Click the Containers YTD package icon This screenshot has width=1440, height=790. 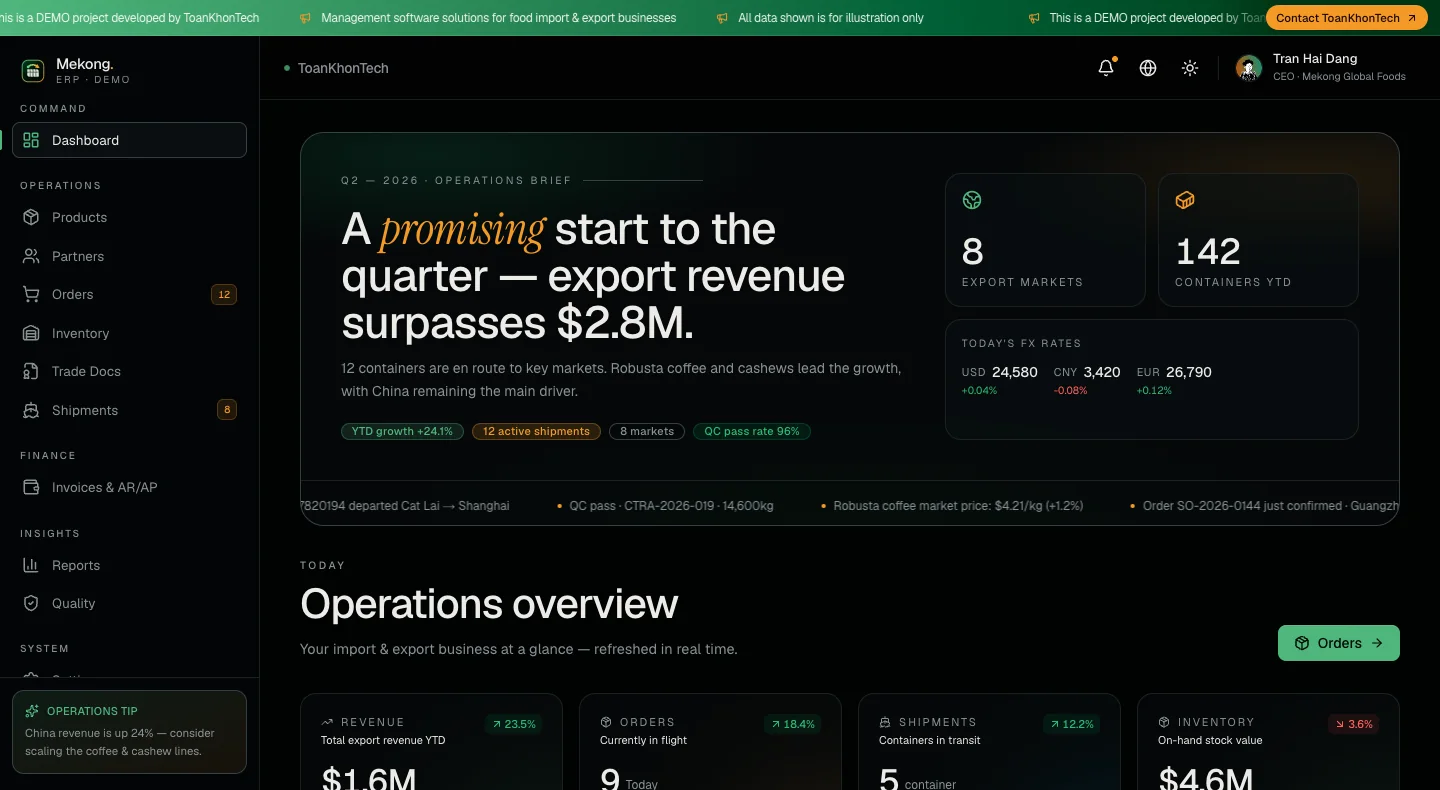(x=1185, y=200)
